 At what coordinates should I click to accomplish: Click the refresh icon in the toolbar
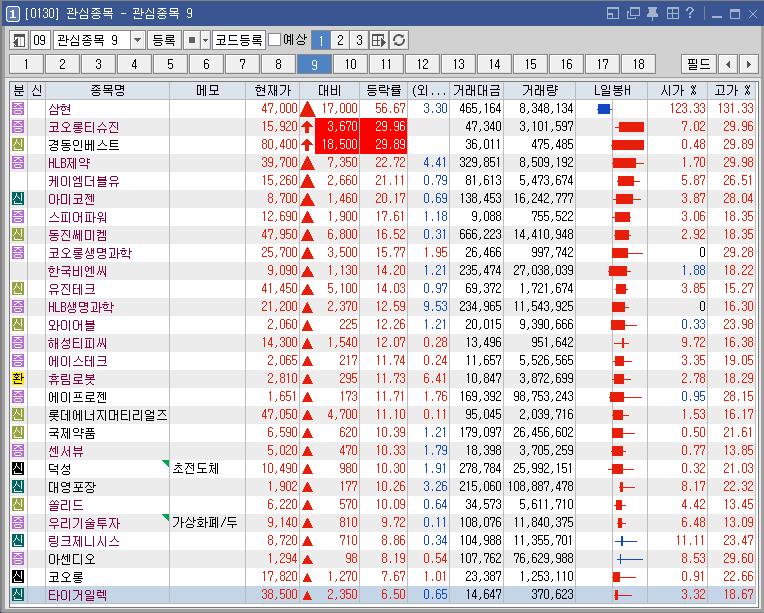click(399, 40)
